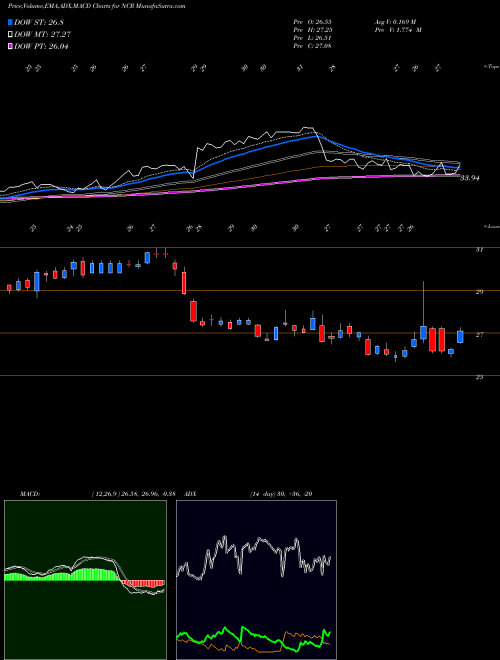Viewport: 500px width, 660px height.
Task: Open the green MACD histogram panel
Action: pyautogui.click(x=85, y=580)
